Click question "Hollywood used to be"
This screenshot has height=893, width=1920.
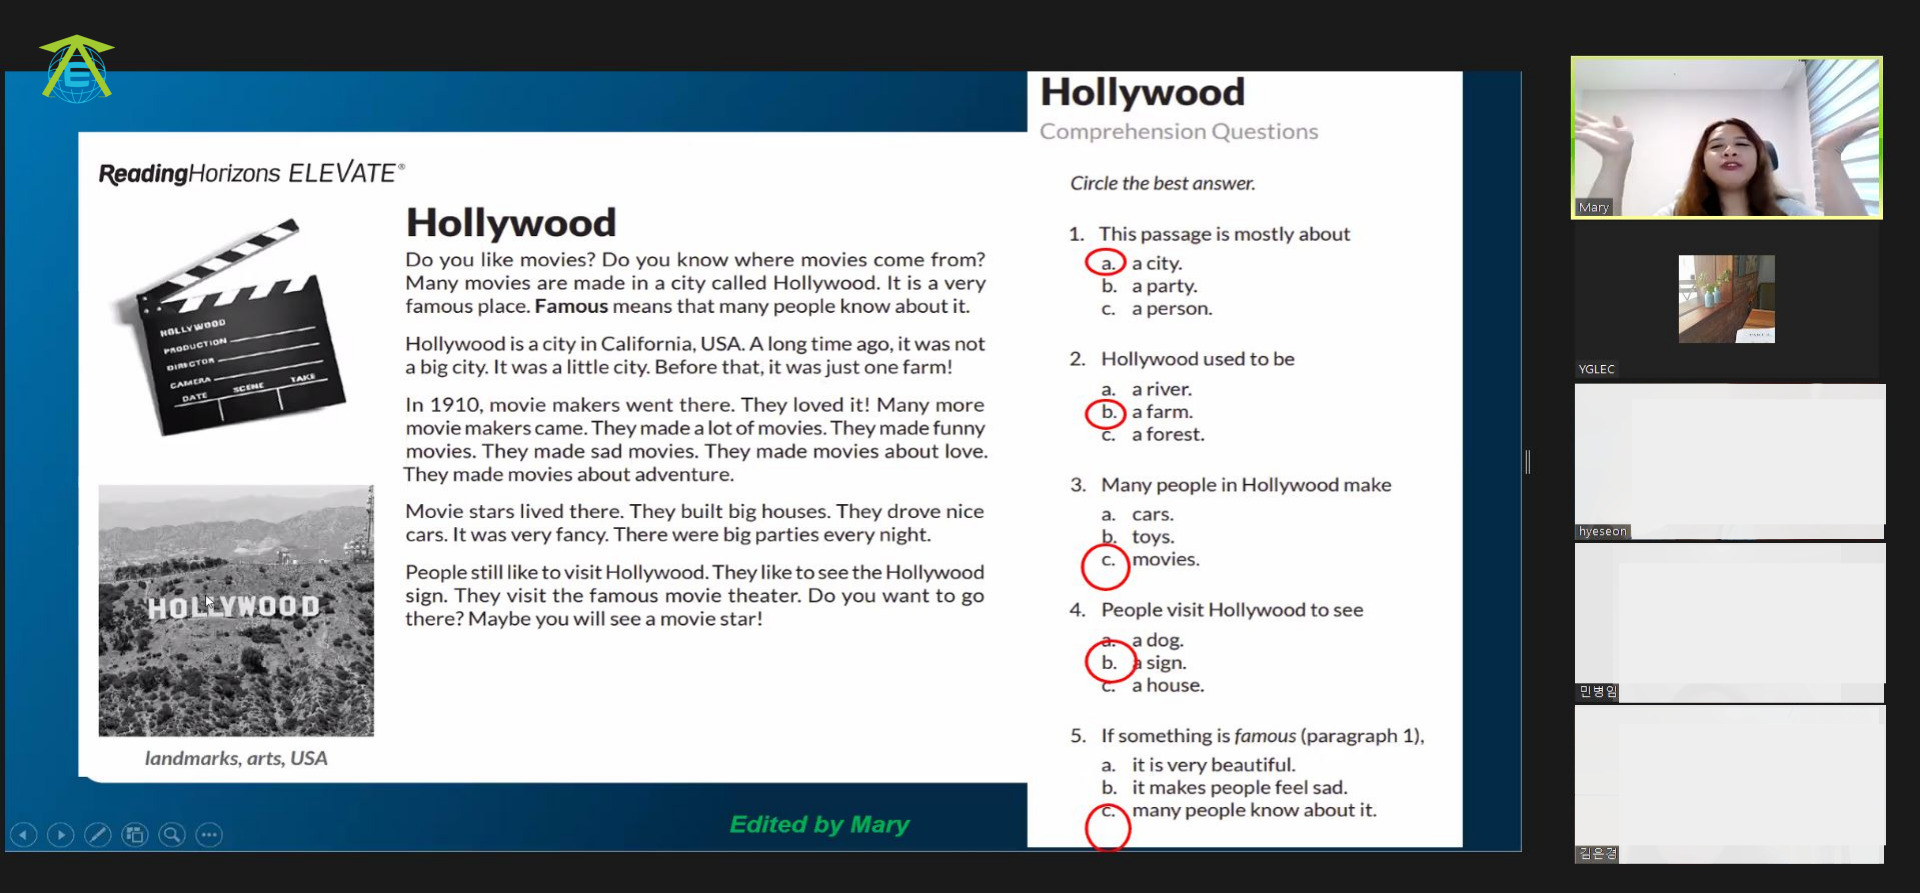(1197, 359)
